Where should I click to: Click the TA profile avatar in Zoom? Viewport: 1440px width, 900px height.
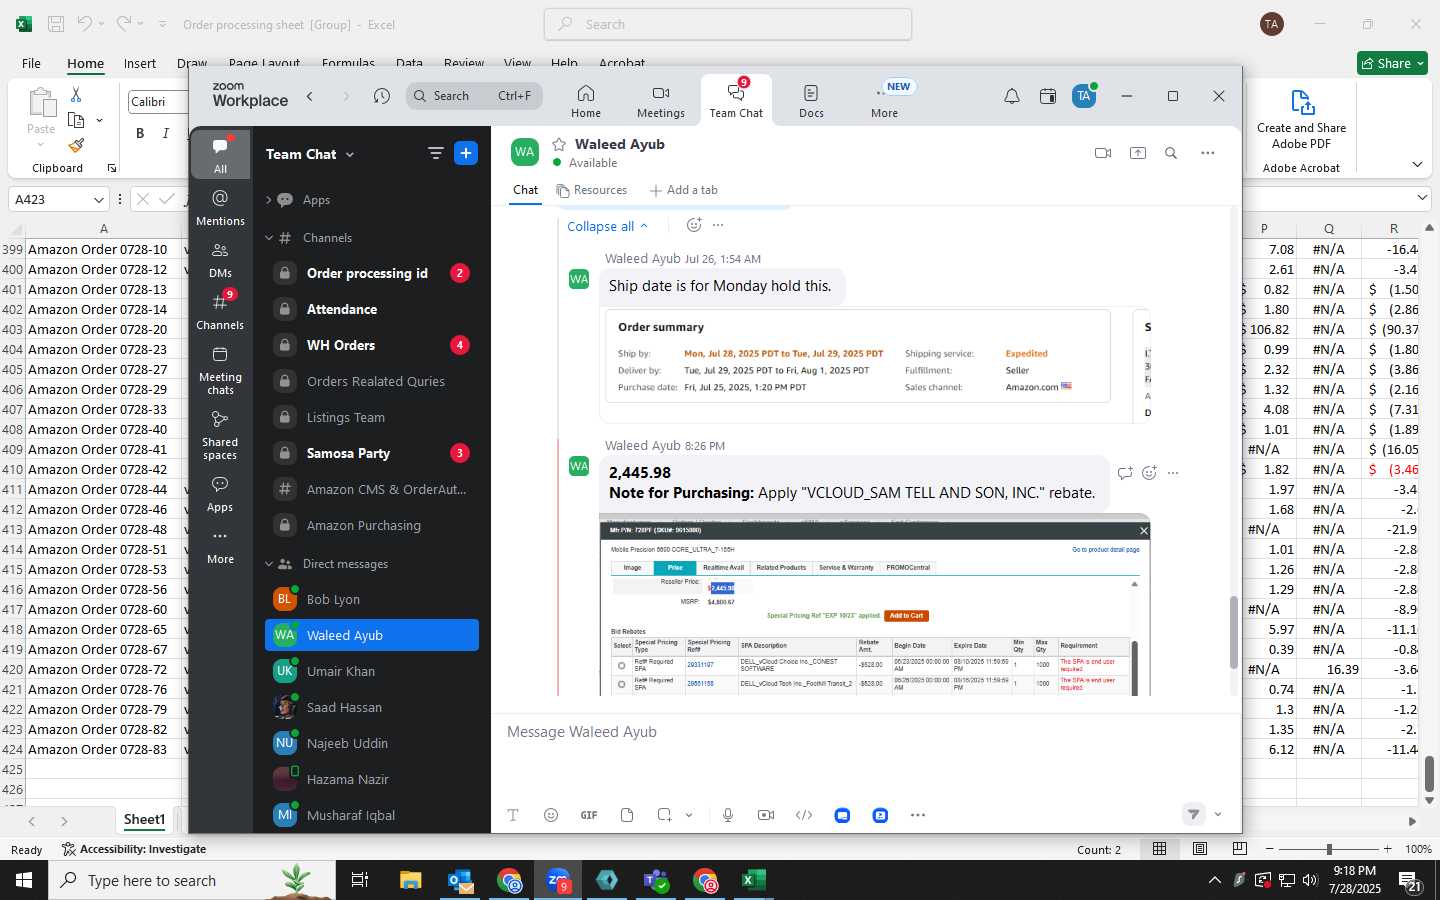click(1084, 96)
